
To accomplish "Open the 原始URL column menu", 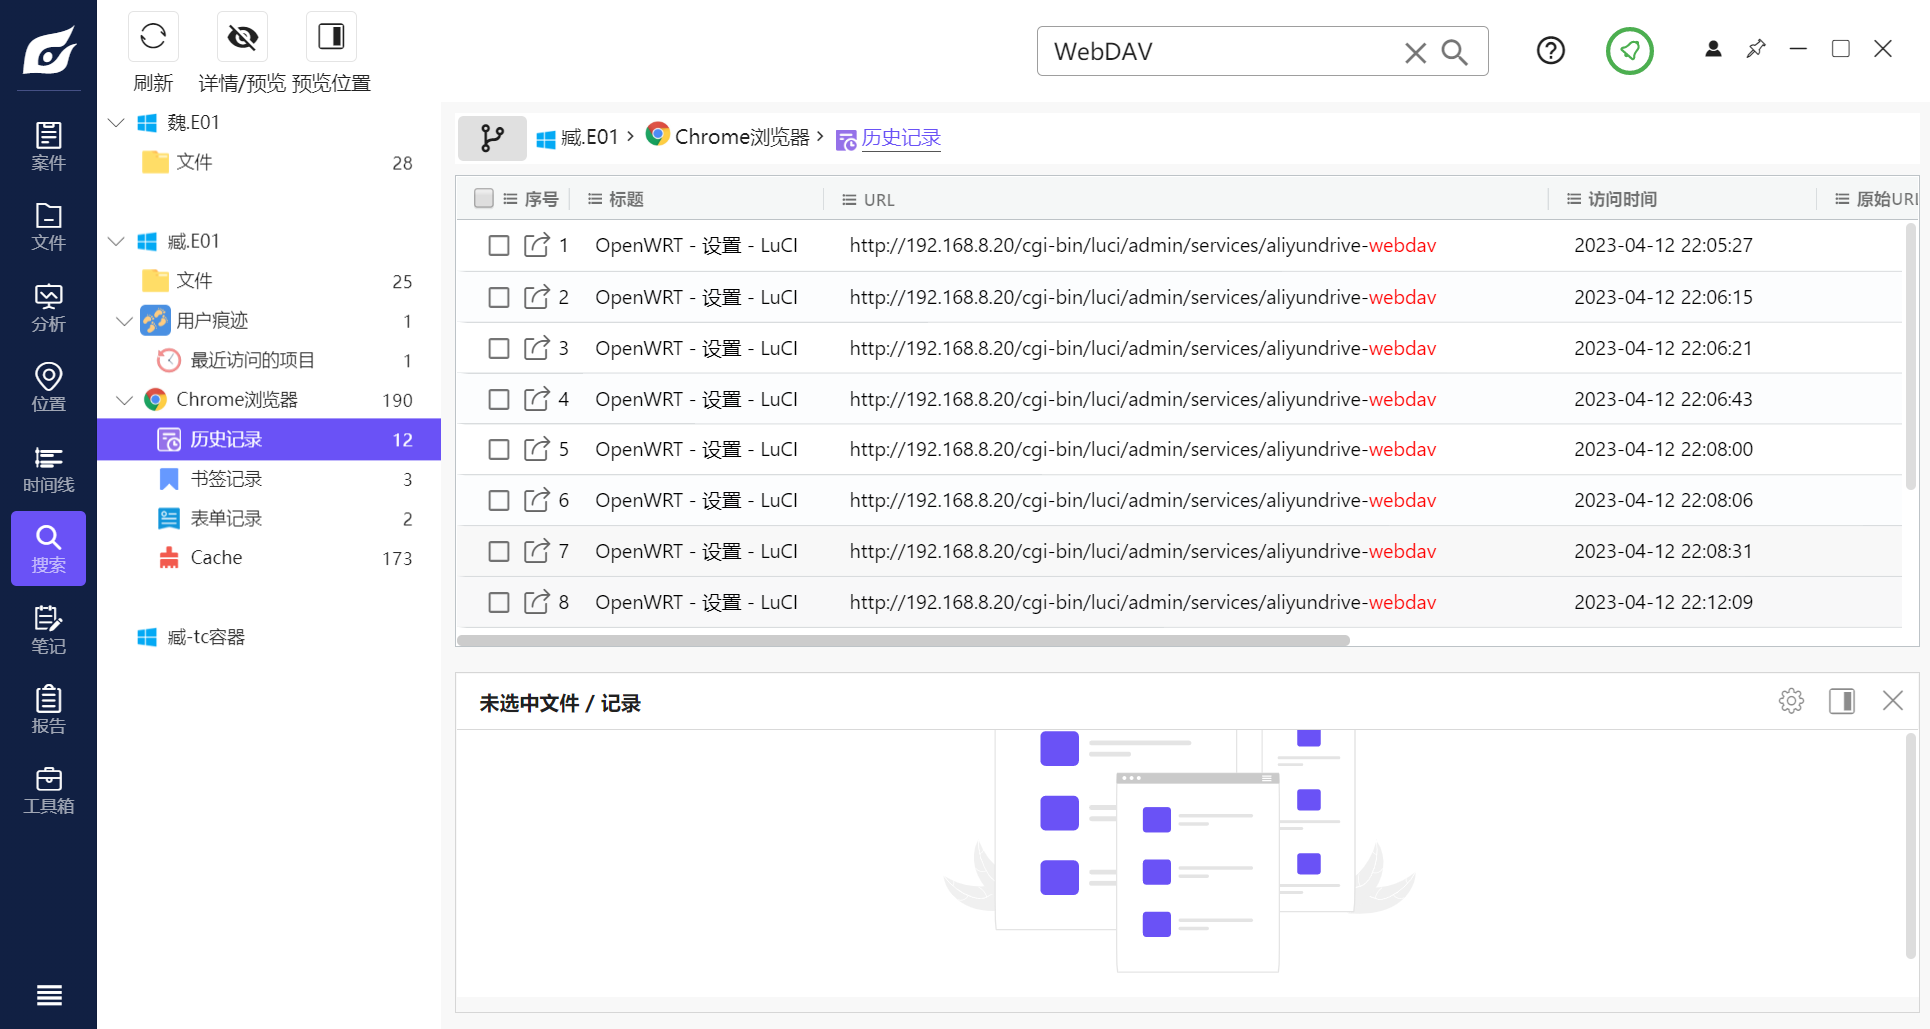I will click(1842, 199).
